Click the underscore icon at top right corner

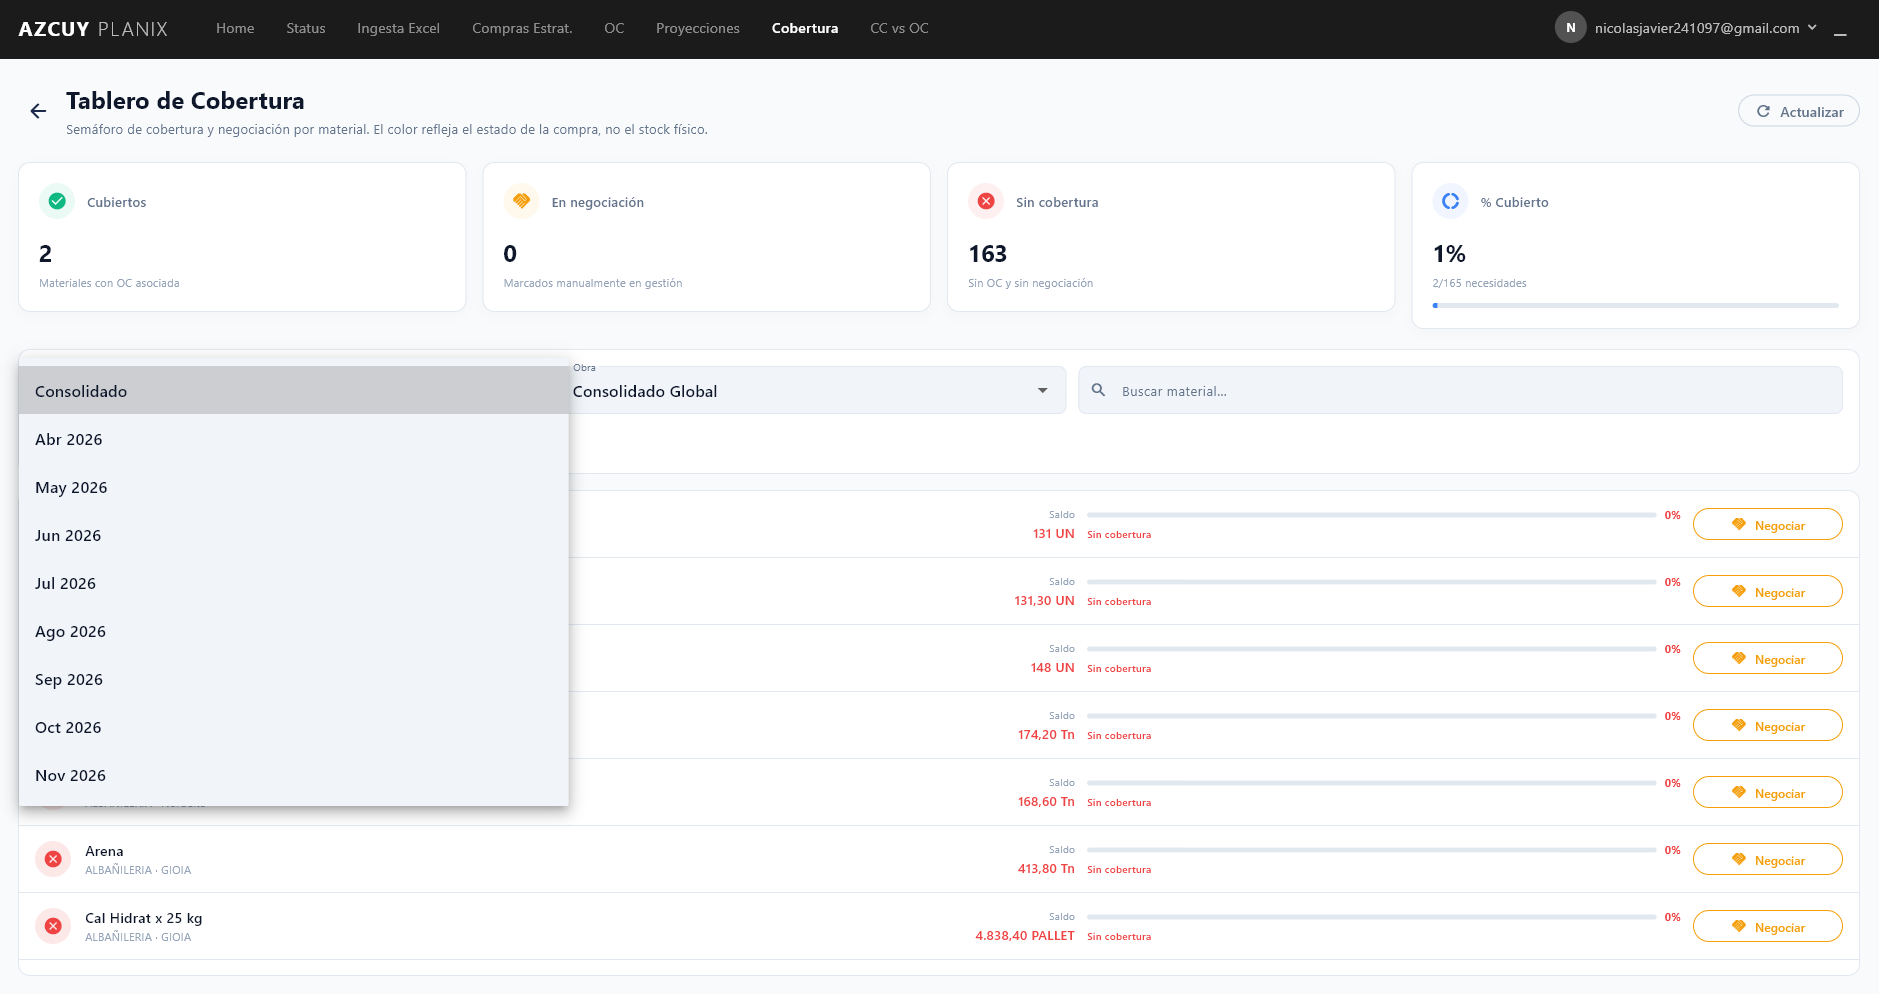pos(1840,32)
